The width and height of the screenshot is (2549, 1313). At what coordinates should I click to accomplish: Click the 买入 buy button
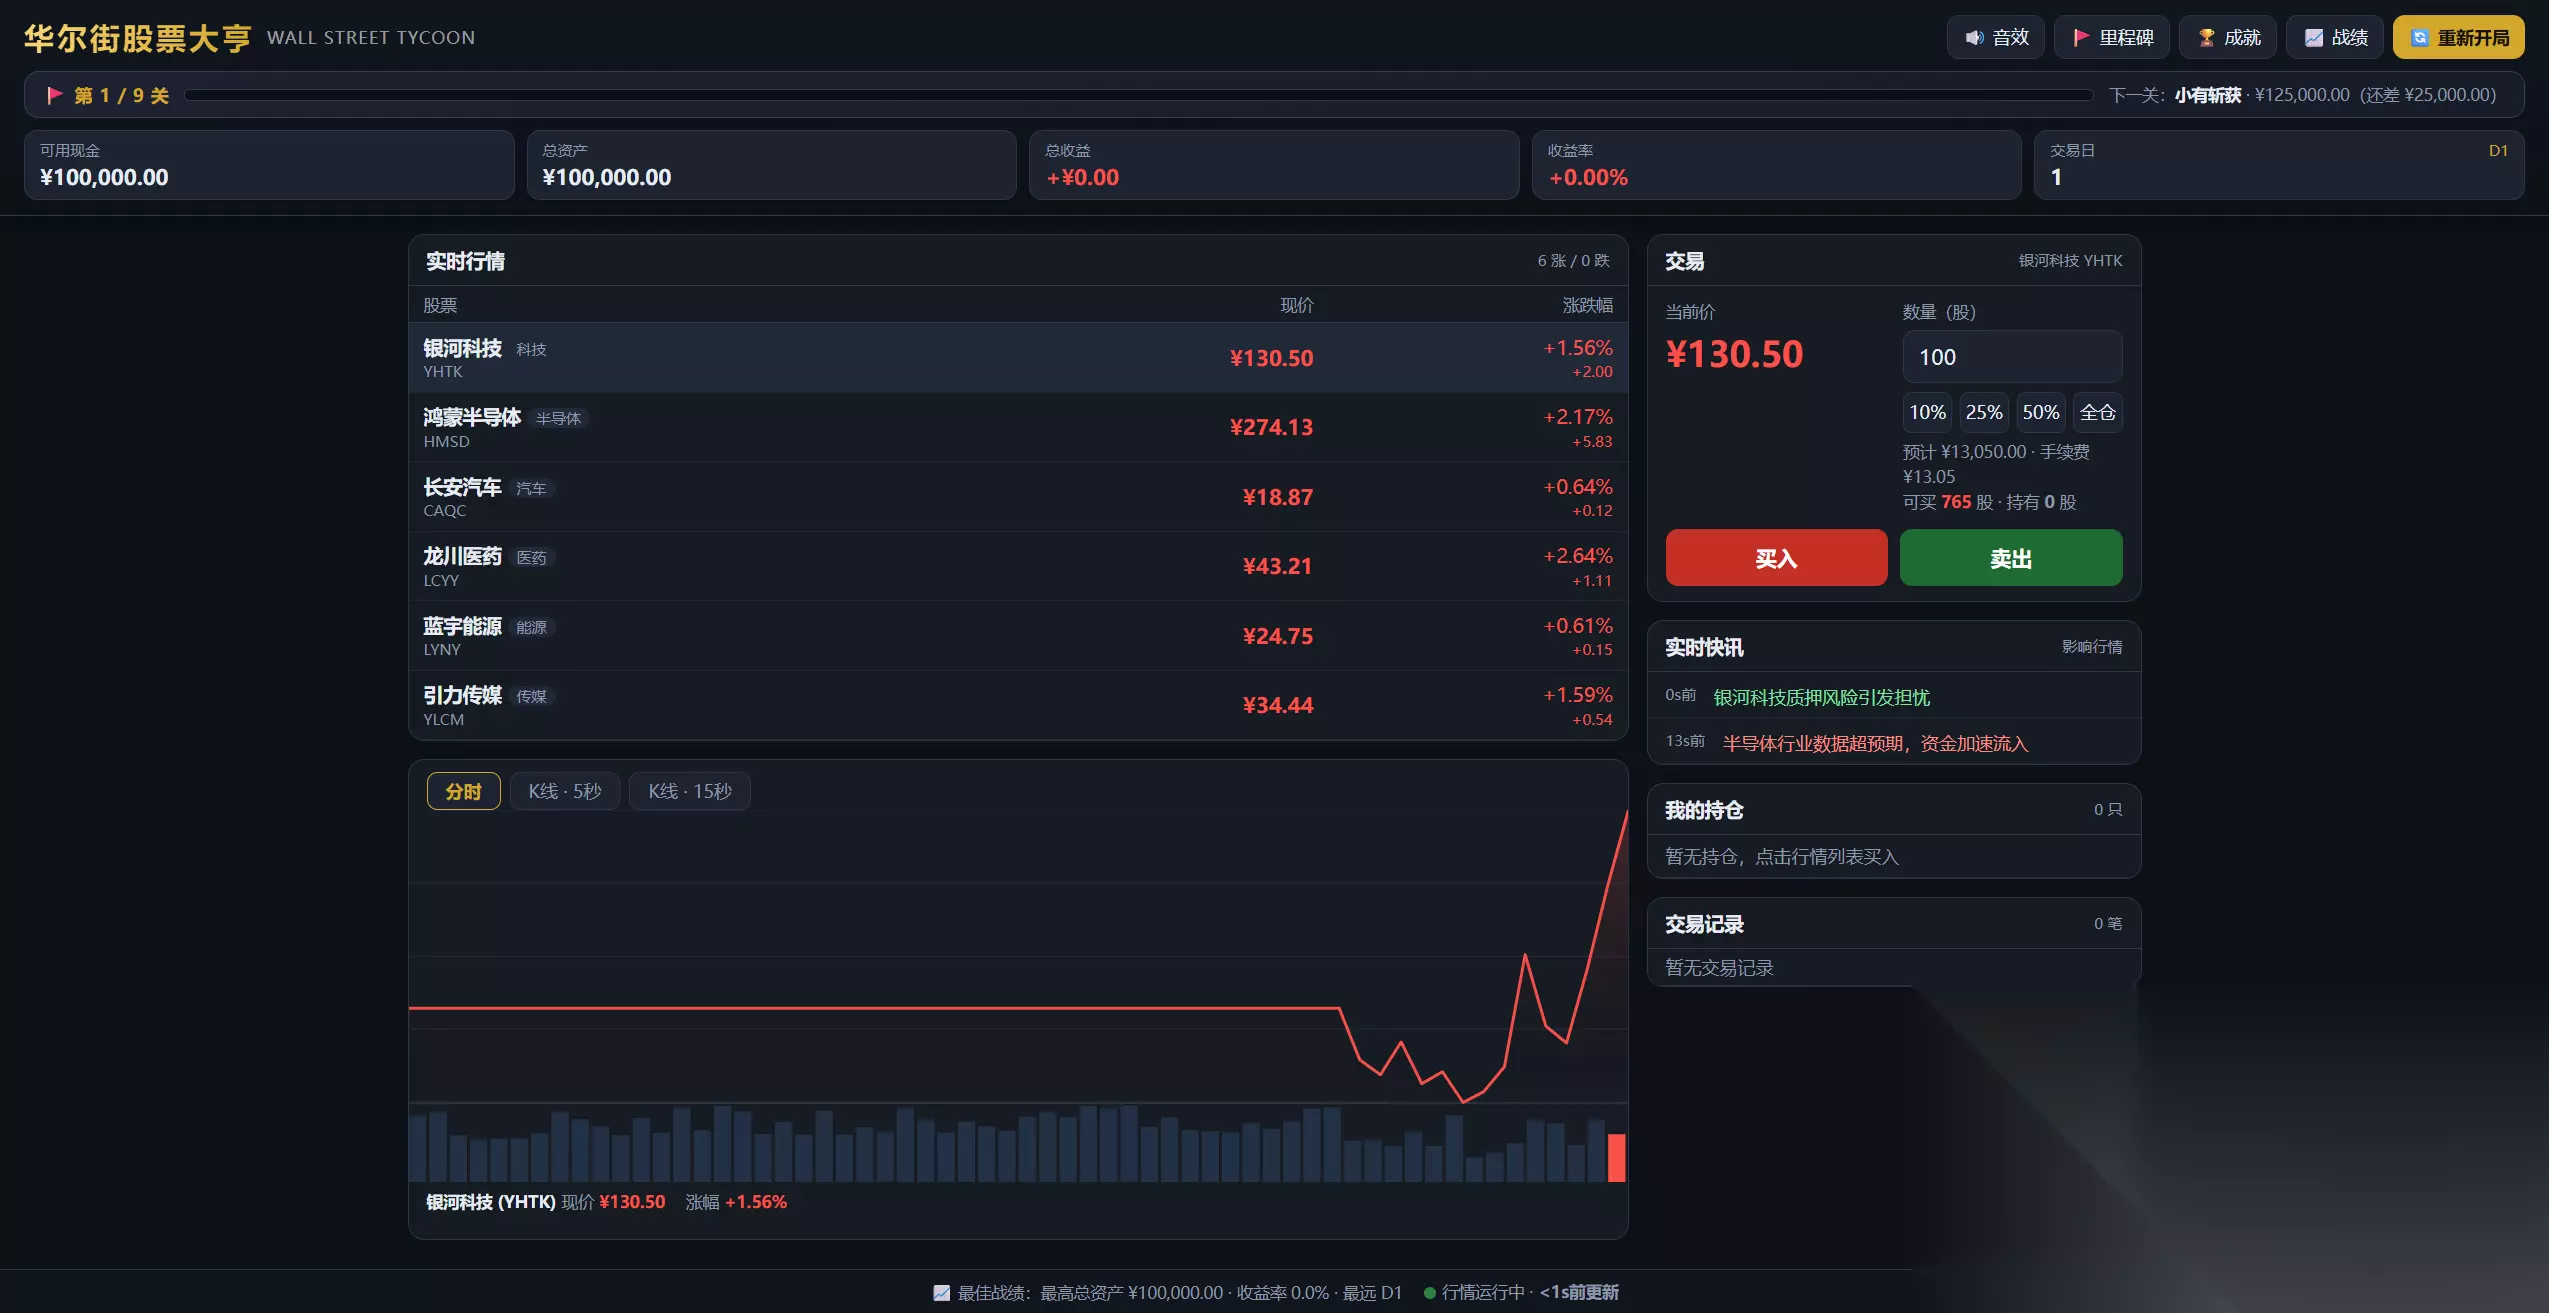point(1776,558)
